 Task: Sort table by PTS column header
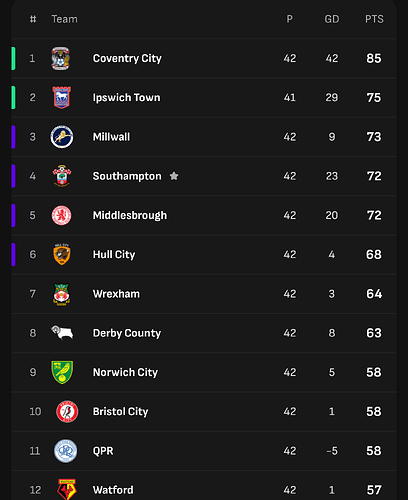(x=374, y=19)
